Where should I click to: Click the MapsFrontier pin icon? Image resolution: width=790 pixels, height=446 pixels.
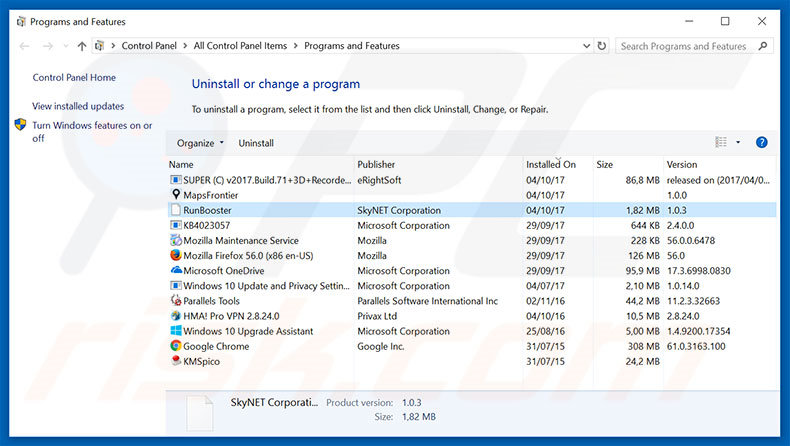click(176, 195)
